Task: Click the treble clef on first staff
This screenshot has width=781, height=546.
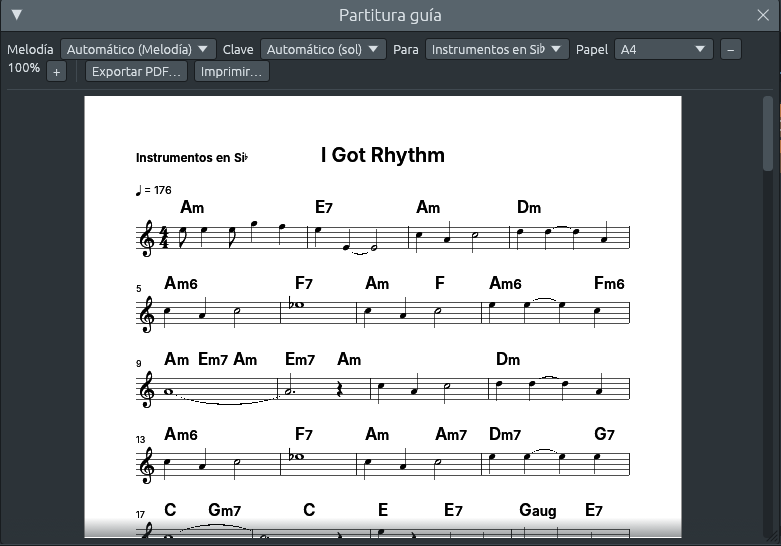Action: point(146,238)
